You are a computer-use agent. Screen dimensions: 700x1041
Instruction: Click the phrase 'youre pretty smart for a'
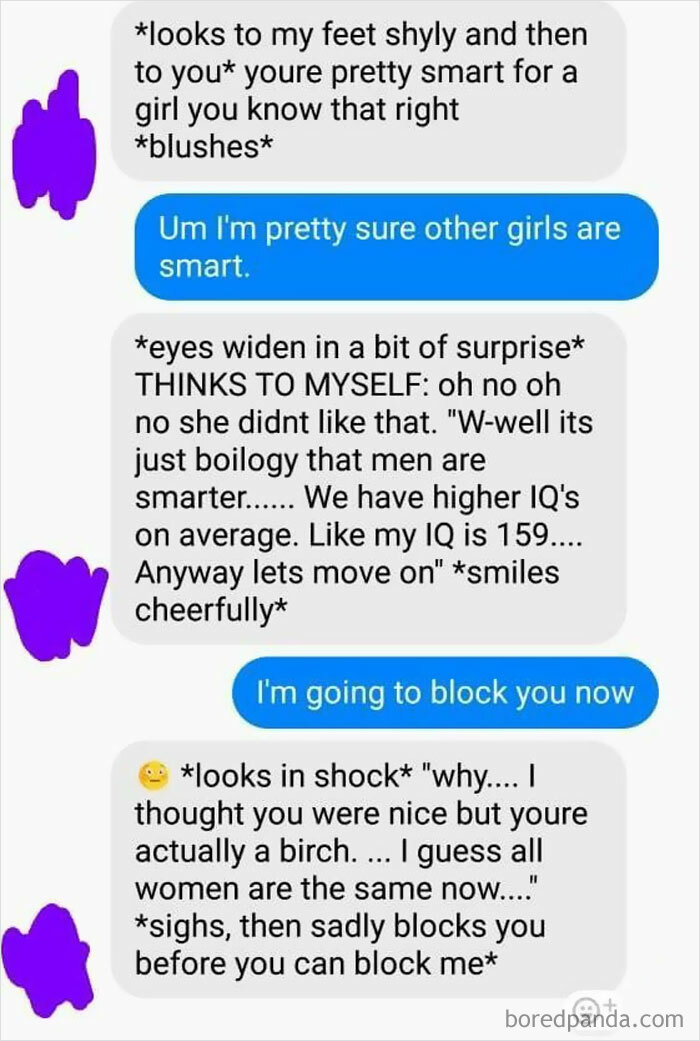click(411, 72)
